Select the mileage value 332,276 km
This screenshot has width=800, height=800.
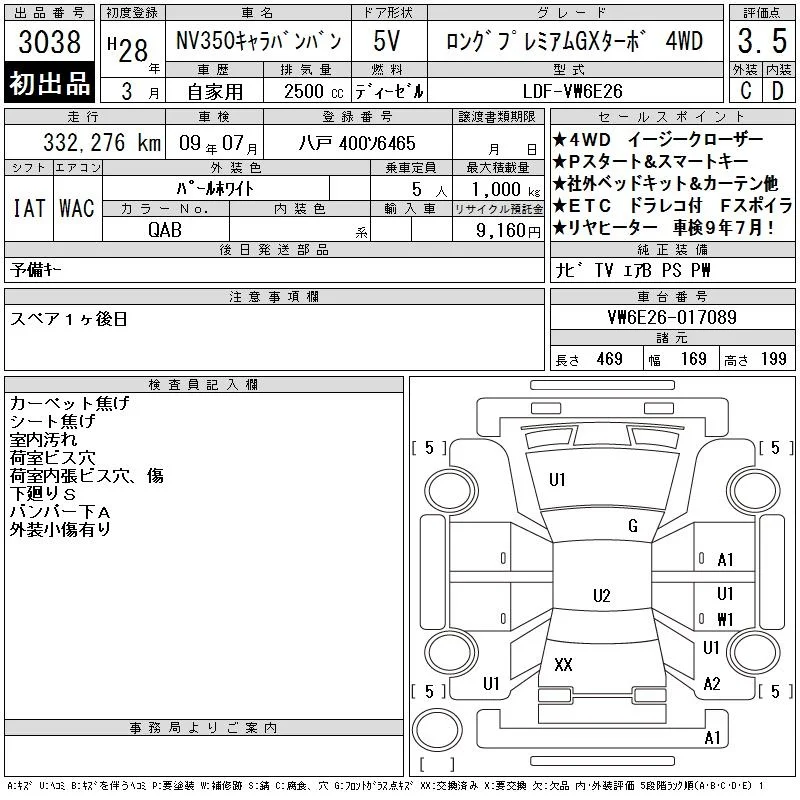[x=102, y=142]
